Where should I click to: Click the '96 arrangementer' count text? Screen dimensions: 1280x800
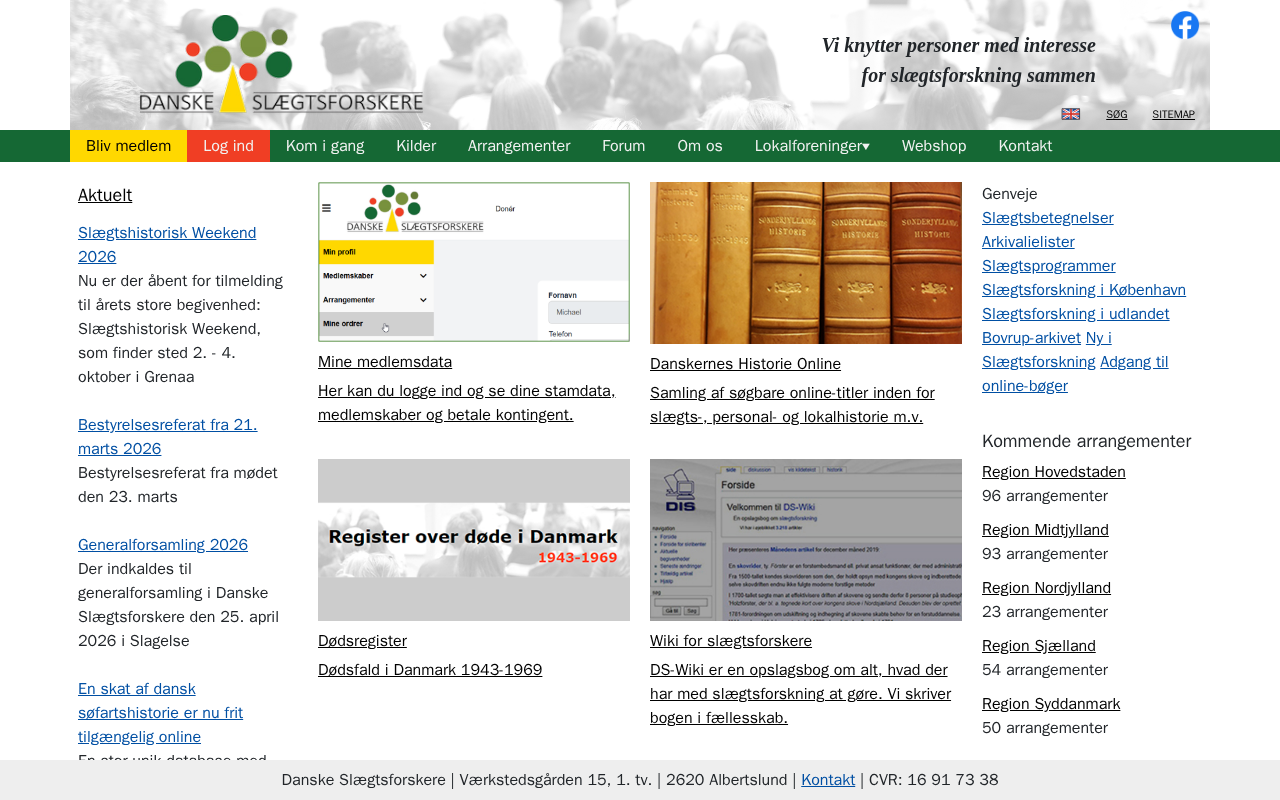[1045, 496]
